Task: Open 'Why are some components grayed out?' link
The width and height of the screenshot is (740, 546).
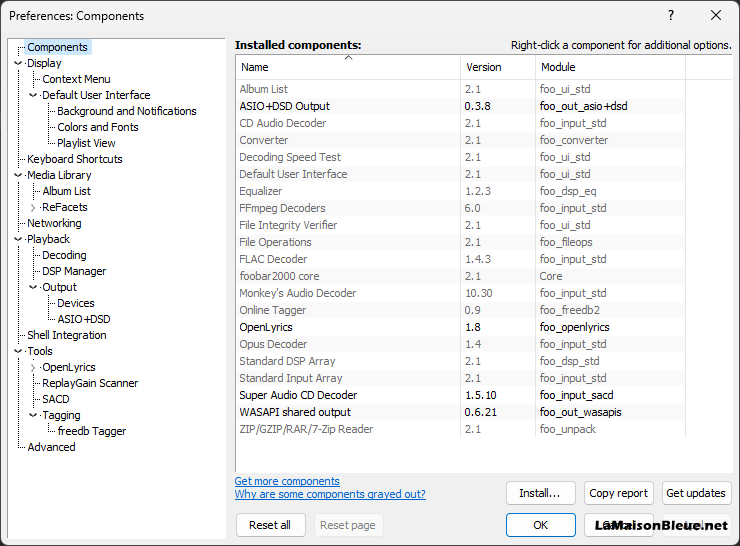Action: [330, 494]
